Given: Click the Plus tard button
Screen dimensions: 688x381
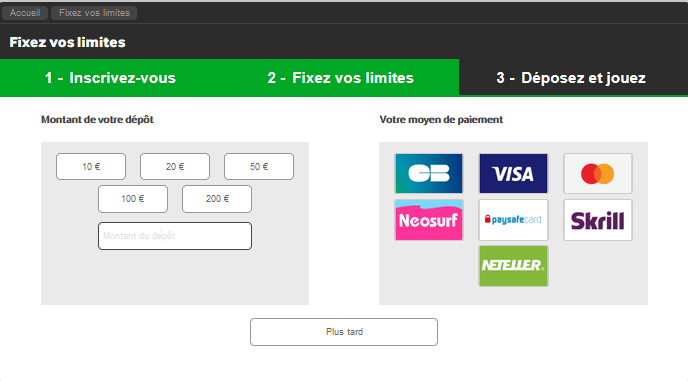Looking at the screenshot, I should [344, 332].
